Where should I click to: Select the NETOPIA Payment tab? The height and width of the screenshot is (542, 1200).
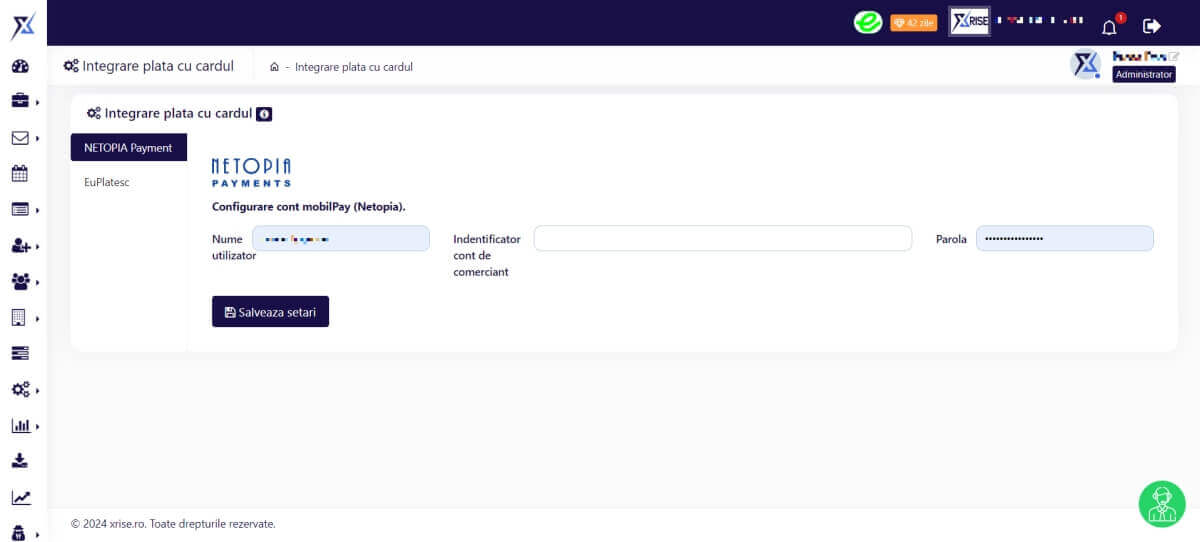(128, 147)
